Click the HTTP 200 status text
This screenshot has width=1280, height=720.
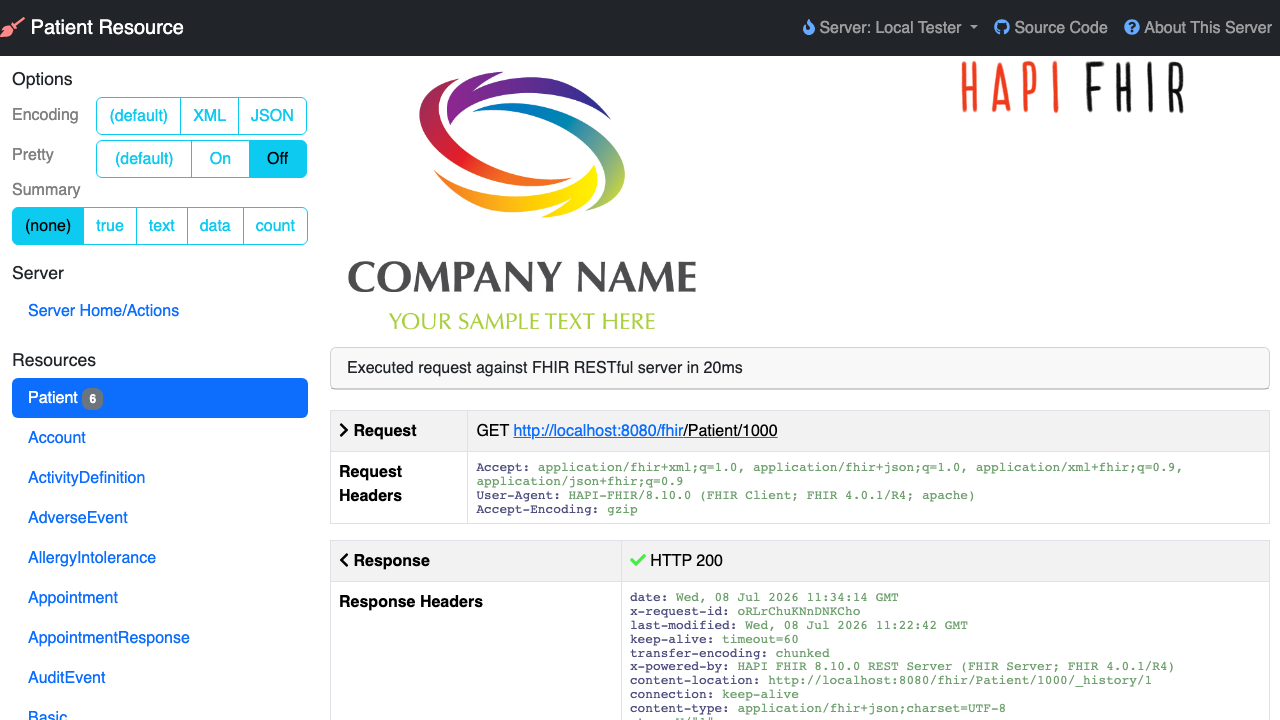click(x=686, y=561)
